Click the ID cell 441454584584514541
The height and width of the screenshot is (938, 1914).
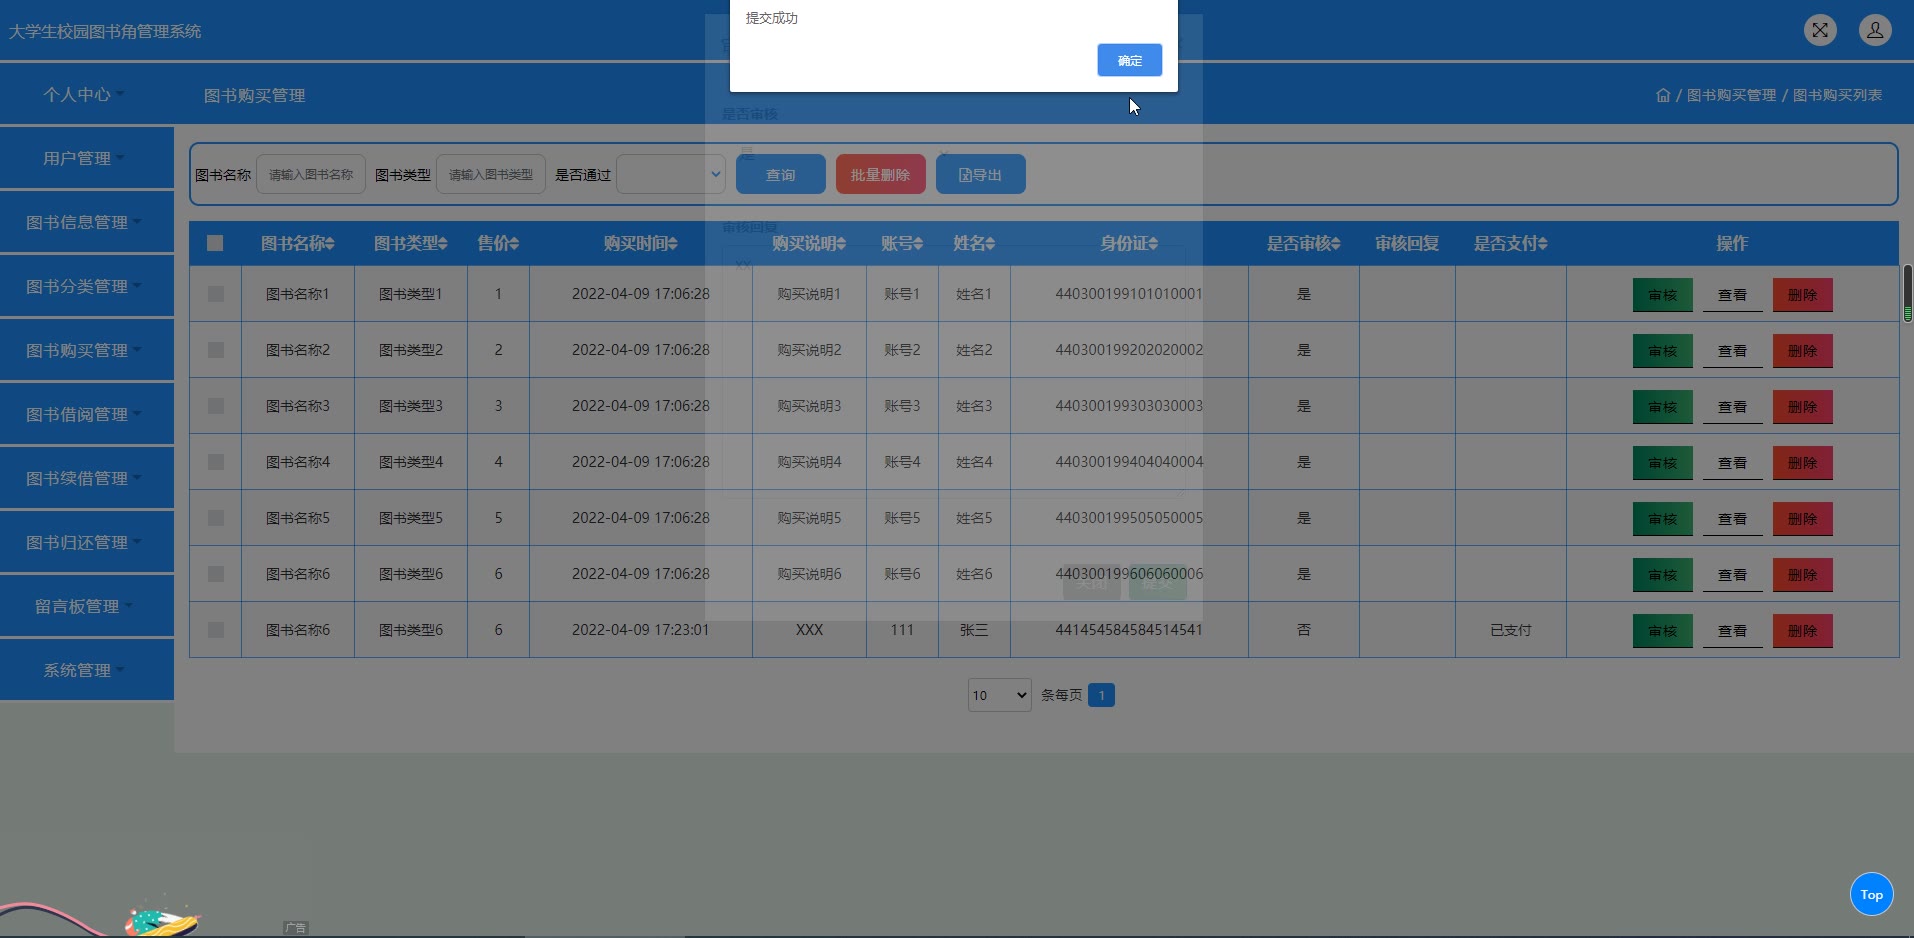point(1129,630)
